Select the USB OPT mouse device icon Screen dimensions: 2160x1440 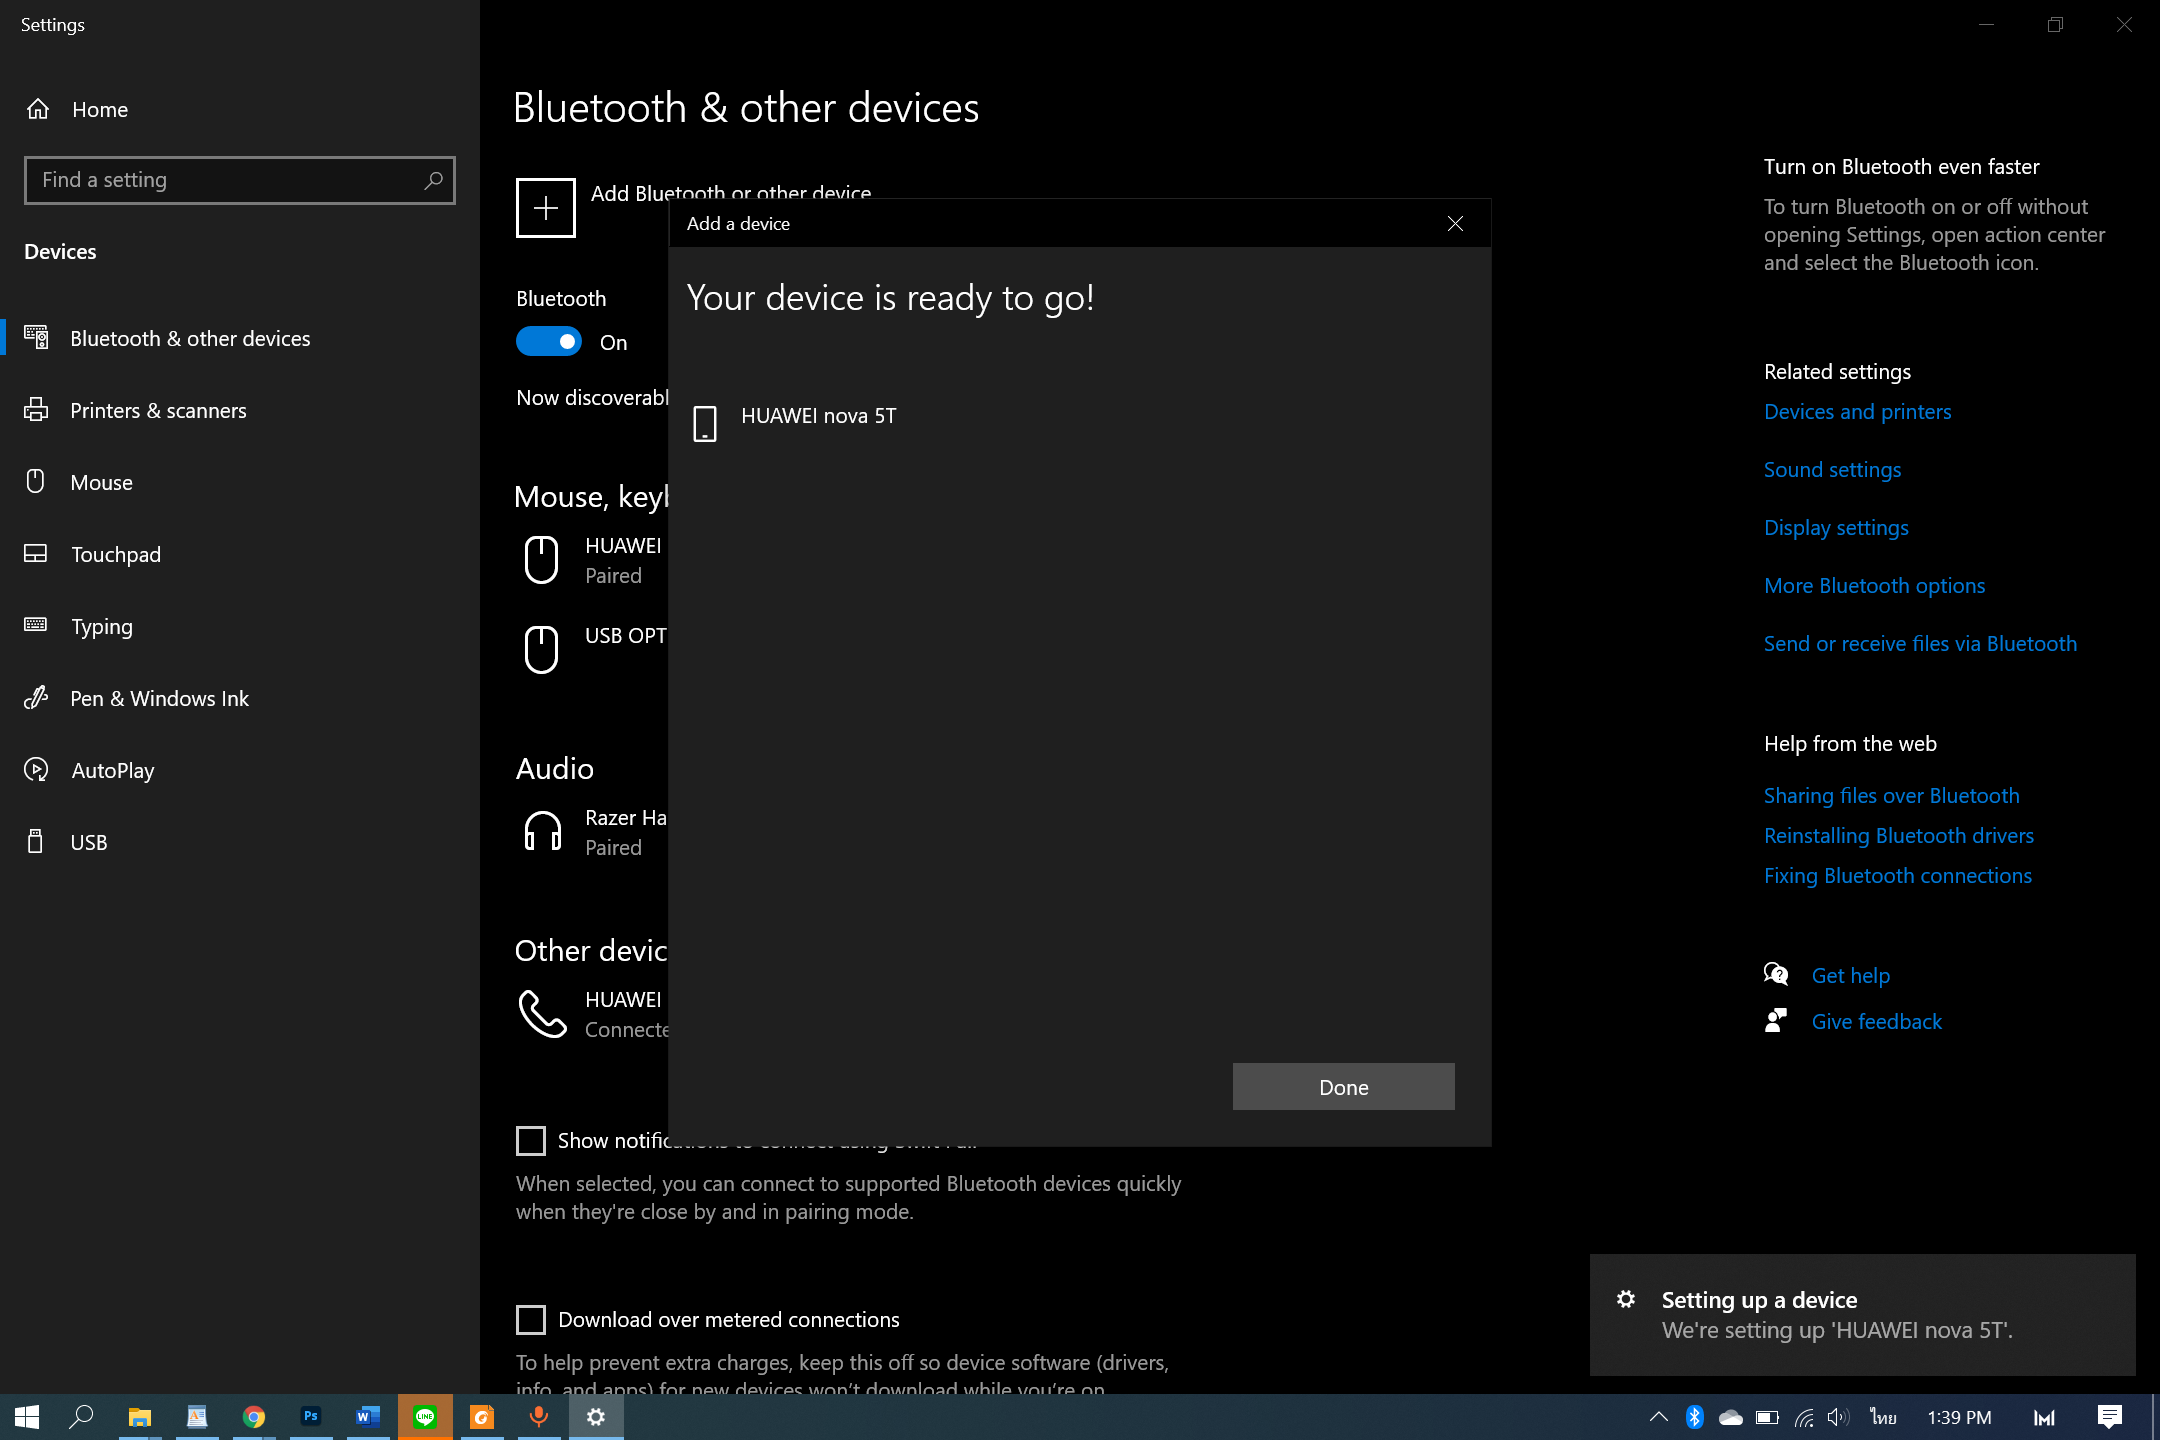pos(542,650)
